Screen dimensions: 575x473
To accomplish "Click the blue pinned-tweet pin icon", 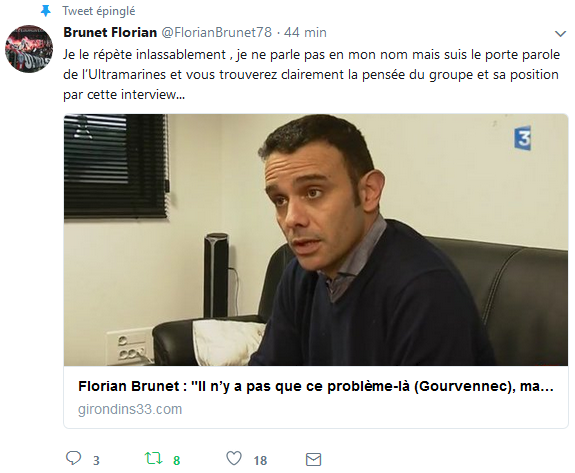I will tap(45, 11).
